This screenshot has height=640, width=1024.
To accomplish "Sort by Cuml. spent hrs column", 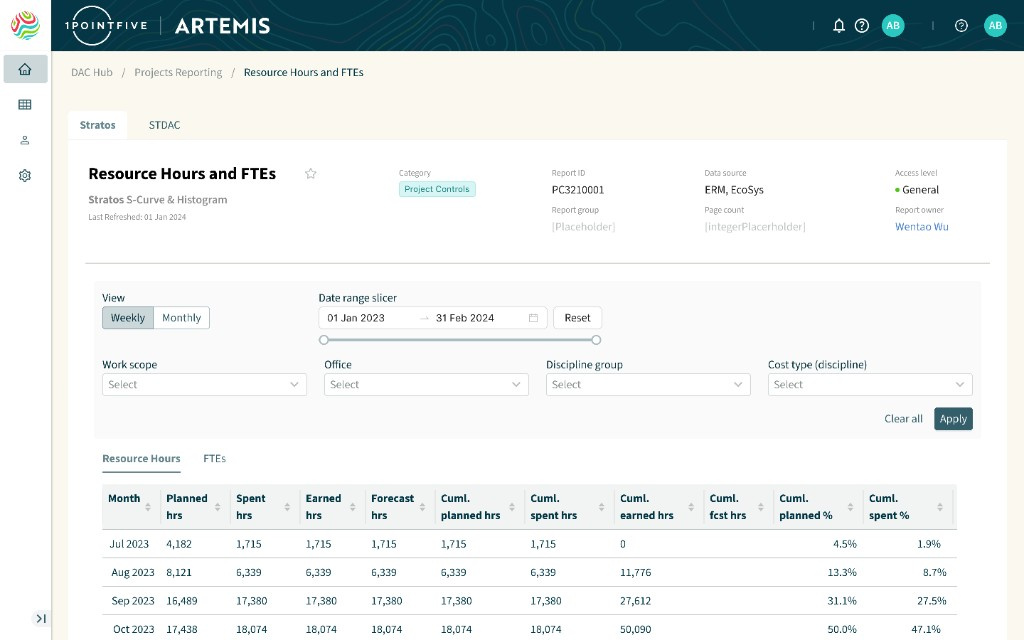I will click(601, 507).
